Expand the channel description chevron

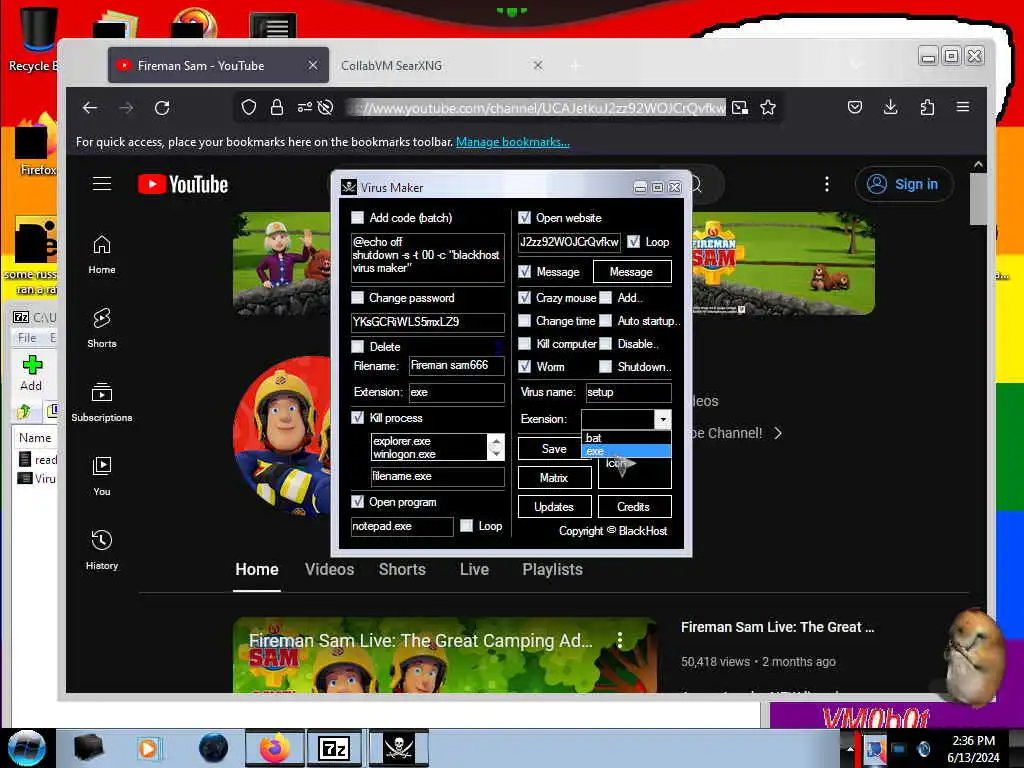pos(777,433)
